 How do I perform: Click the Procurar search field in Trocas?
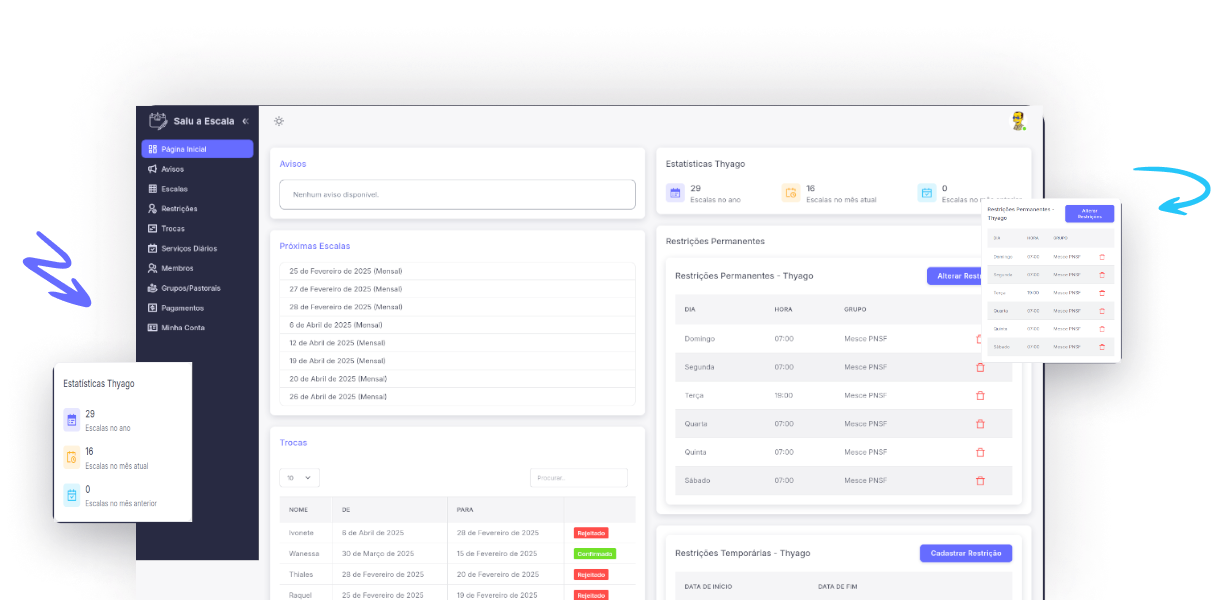point(578,477)
